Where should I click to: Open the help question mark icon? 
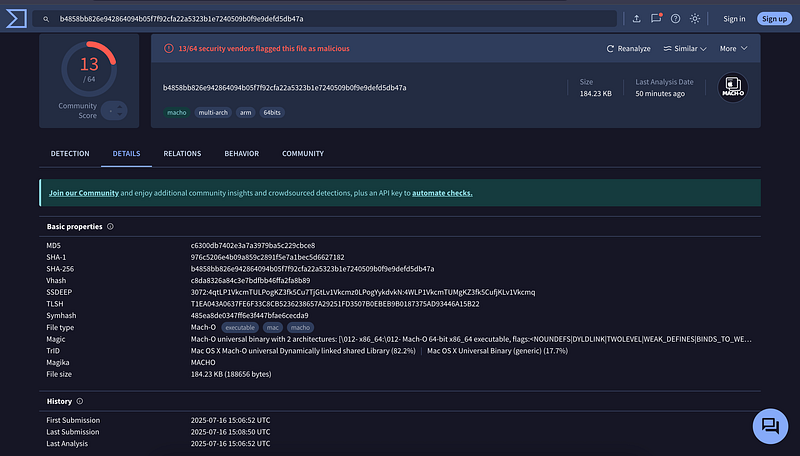676,18
